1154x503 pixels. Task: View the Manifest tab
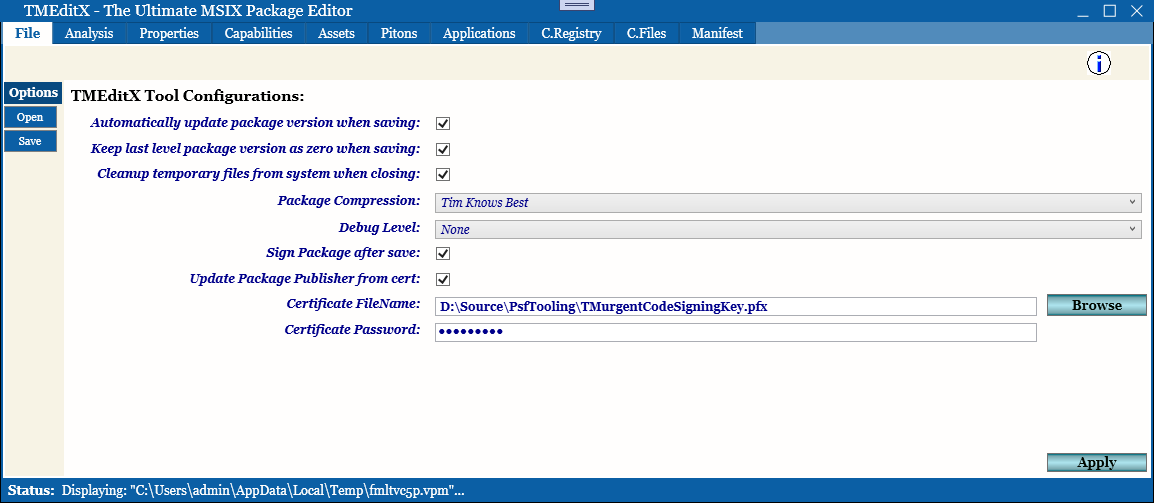point(717,33)
